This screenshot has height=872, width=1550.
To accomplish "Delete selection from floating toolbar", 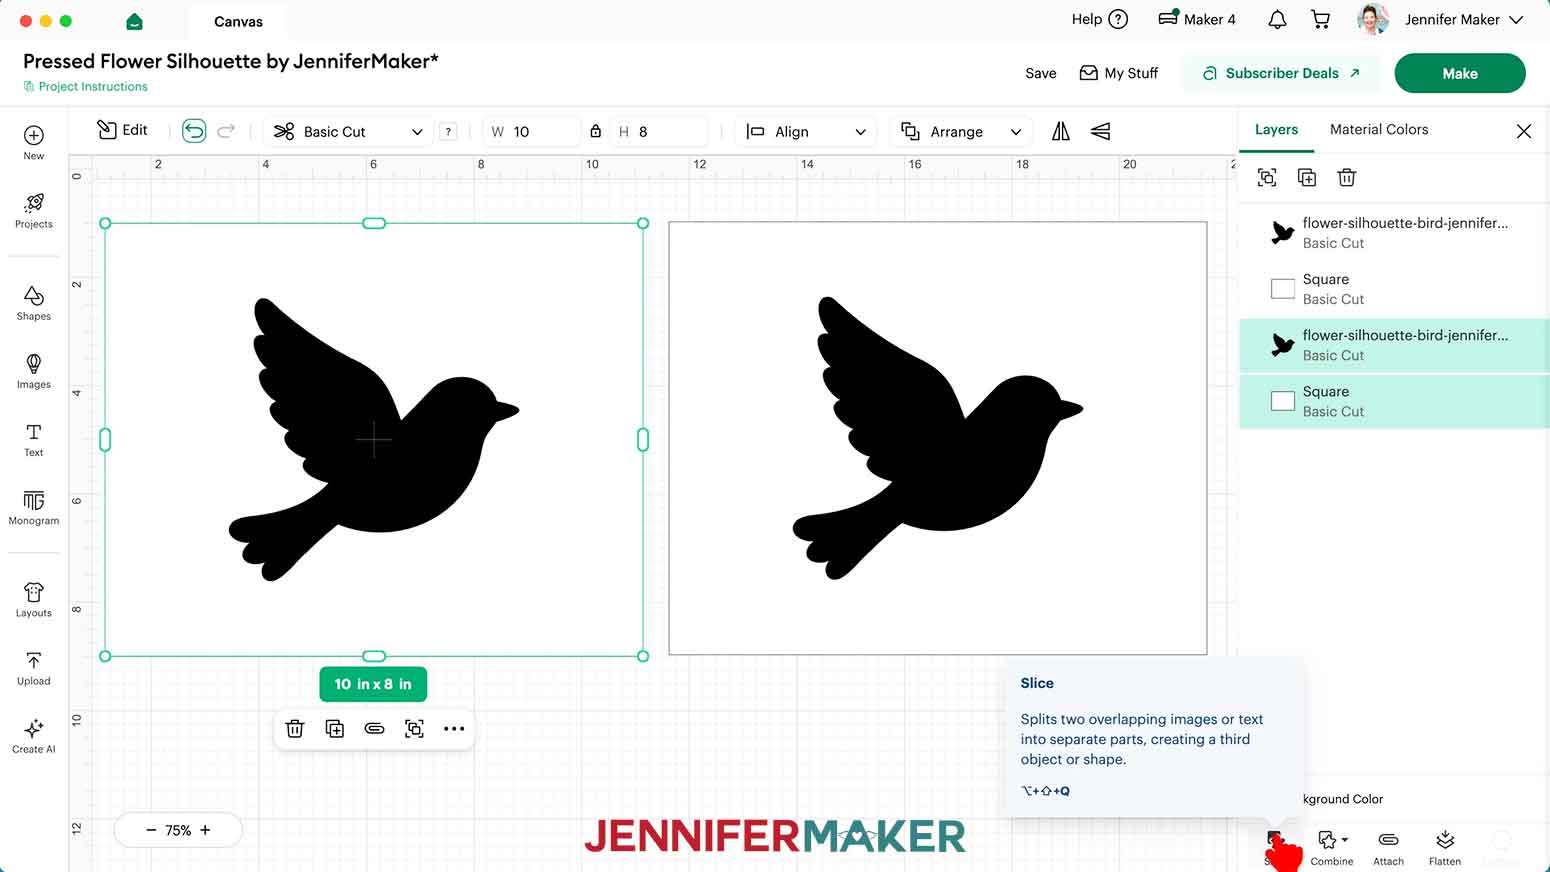I will (x=295, y=729).
